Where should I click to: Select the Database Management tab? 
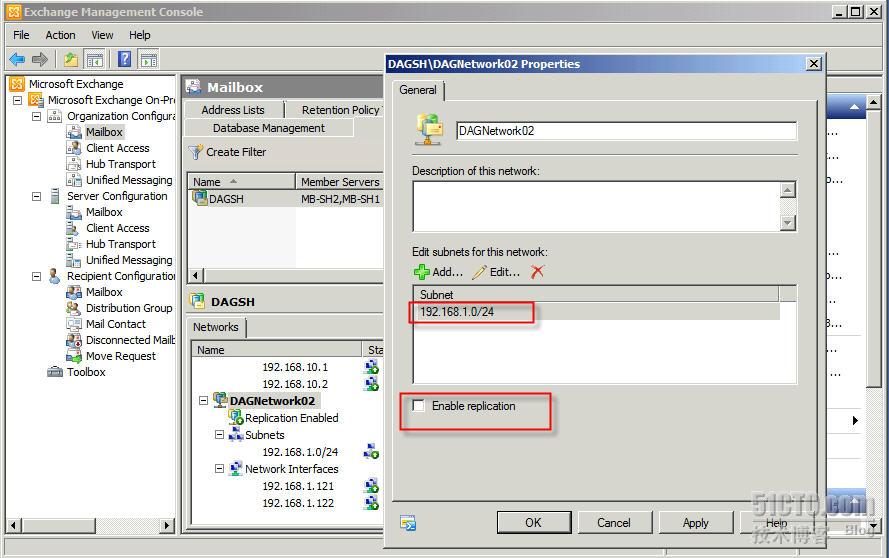(x=269, y=128)
